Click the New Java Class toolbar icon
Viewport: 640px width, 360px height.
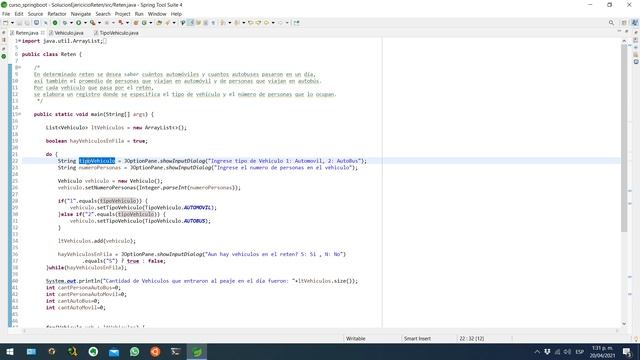coord(144,23)
